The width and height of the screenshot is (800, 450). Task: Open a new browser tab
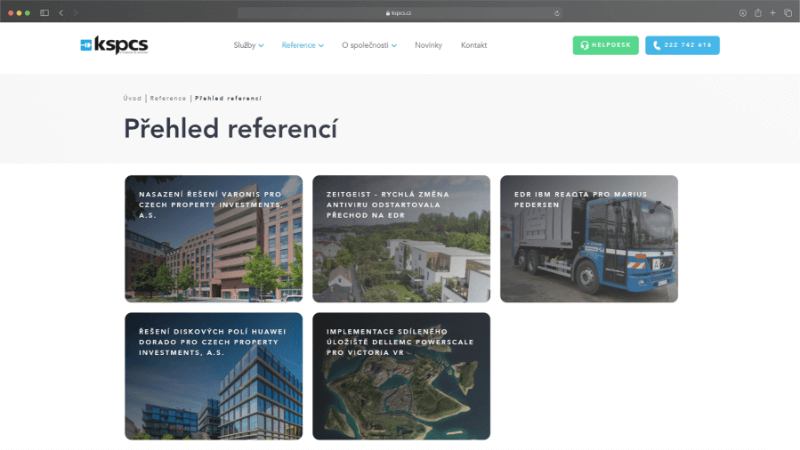[x=772, y=13]
